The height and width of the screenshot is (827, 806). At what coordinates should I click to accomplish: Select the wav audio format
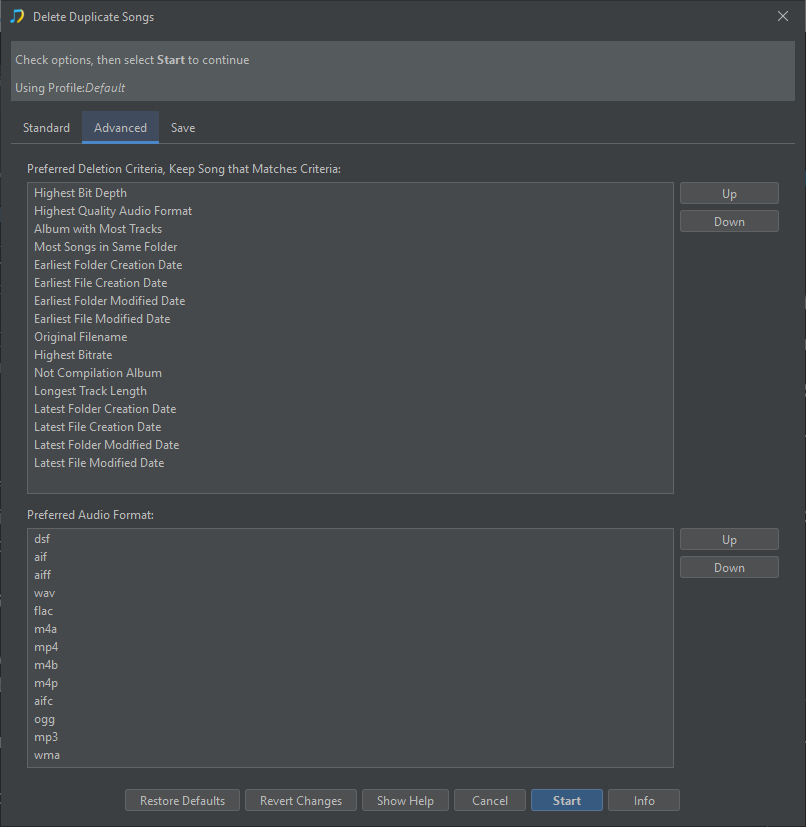point(350,593)
